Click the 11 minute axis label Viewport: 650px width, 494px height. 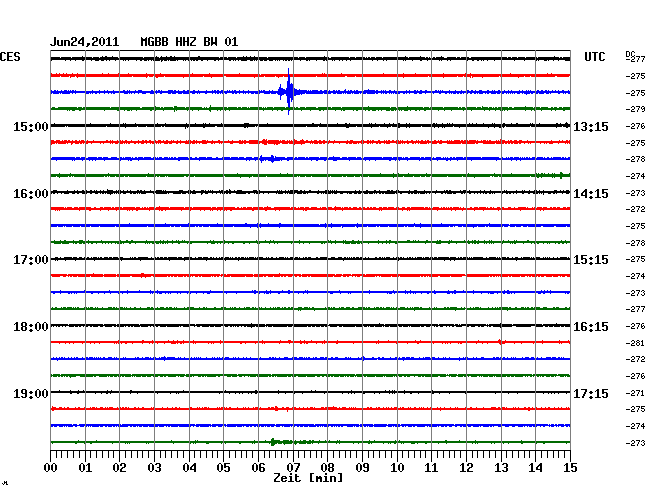point(431,467)
